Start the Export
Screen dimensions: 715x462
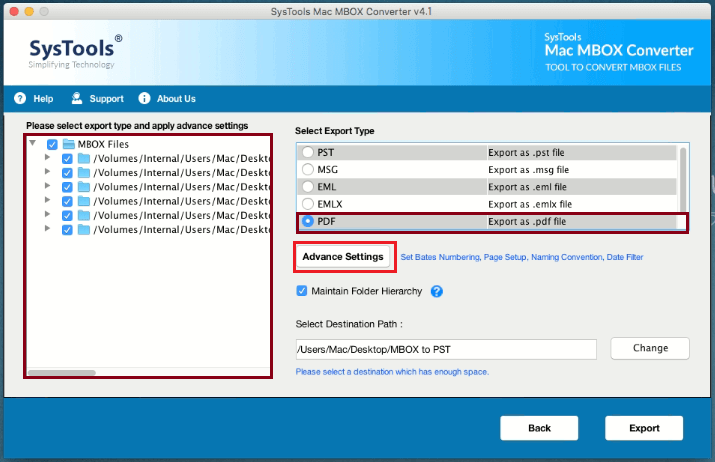point(644,428)
